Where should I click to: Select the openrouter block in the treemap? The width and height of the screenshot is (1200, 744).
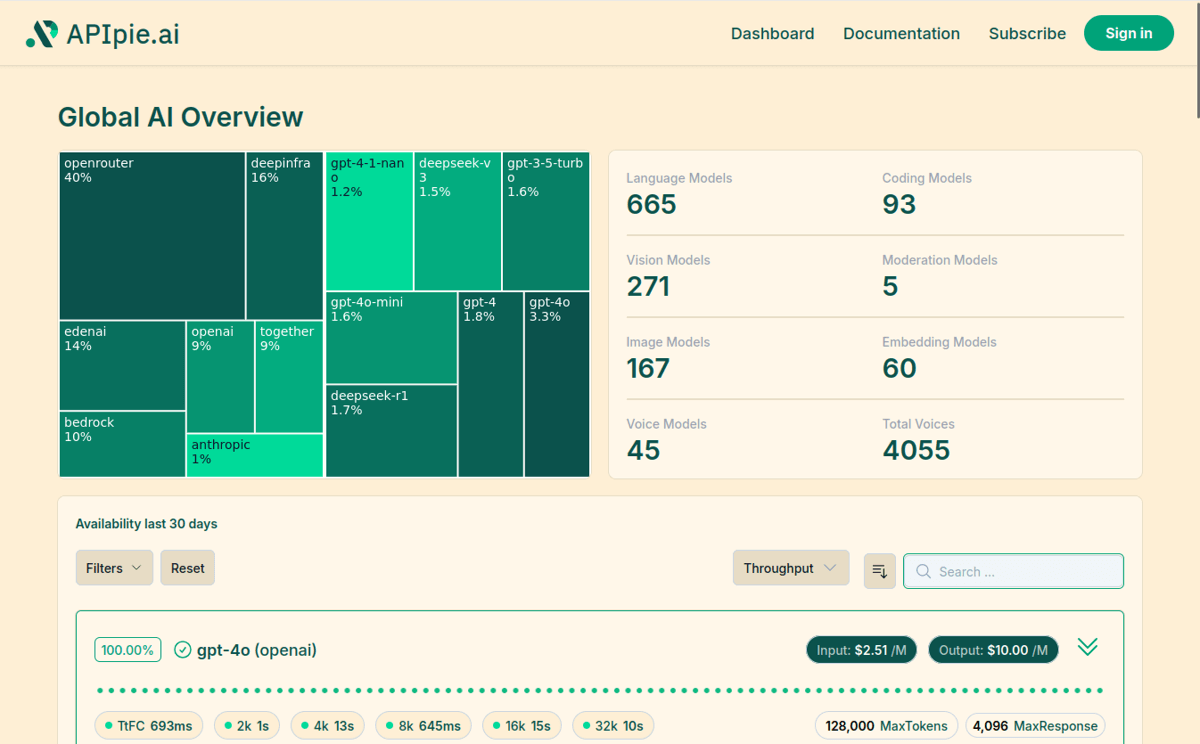pyautogui.click(x=150, y=235)
